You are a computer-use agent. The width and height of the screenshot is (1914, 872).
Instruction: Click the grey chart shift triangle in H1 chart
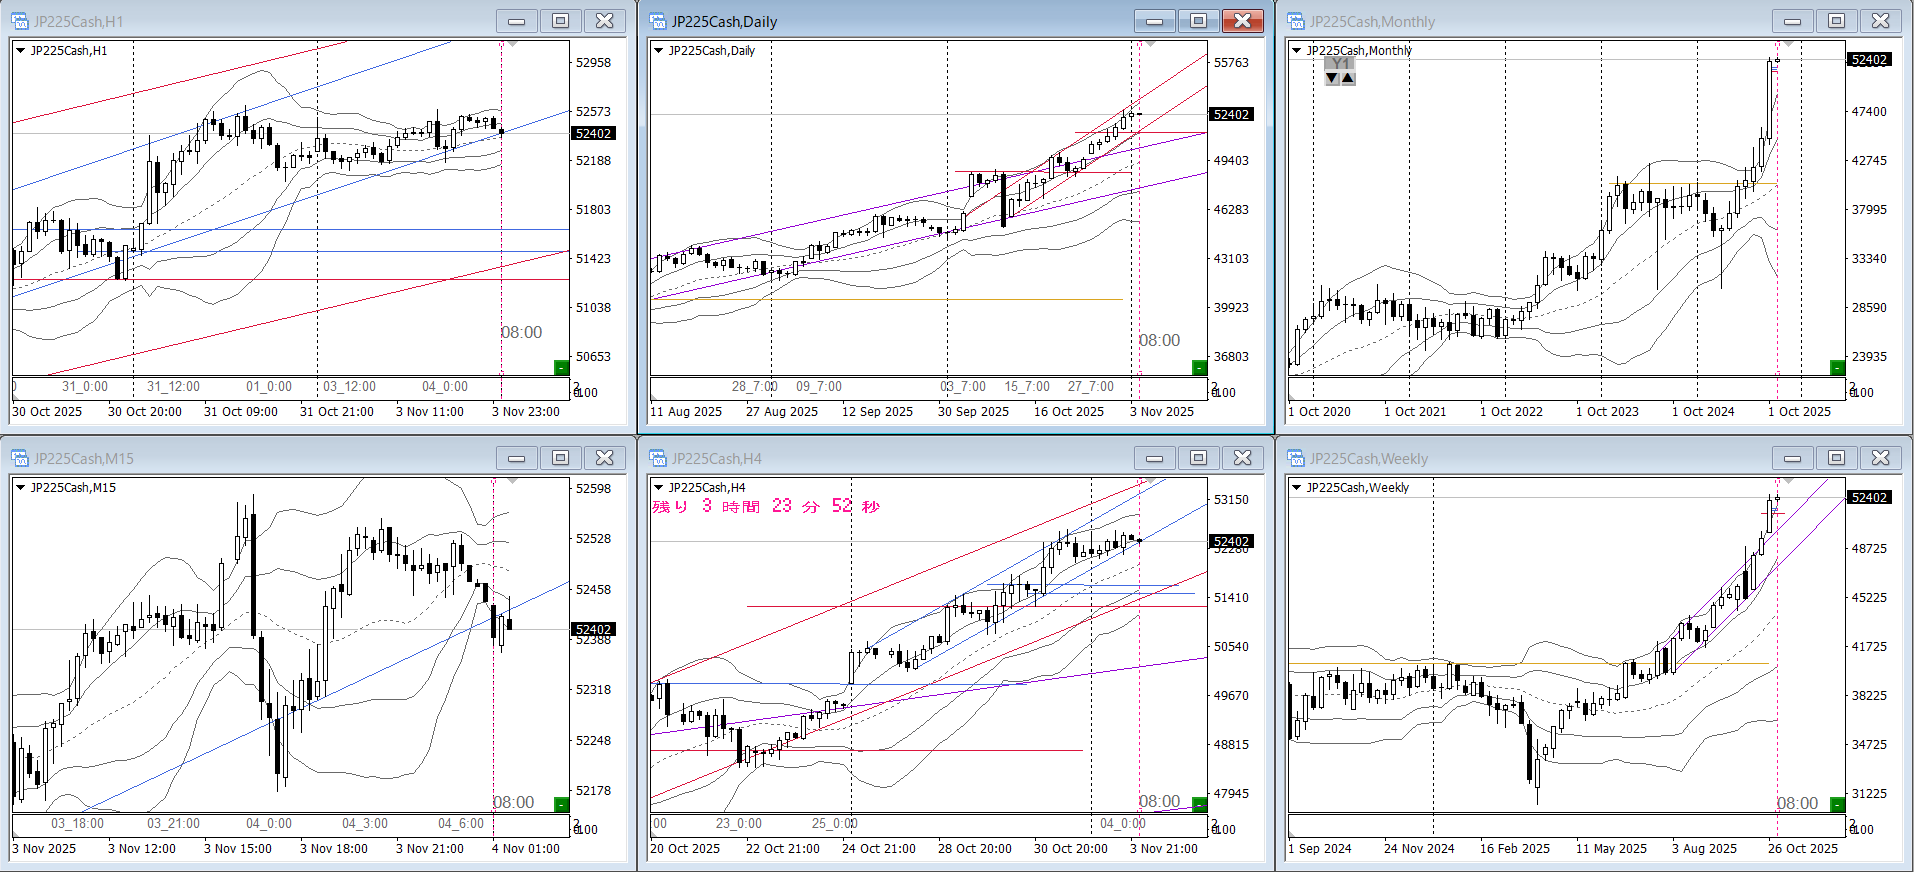[513, 44]
